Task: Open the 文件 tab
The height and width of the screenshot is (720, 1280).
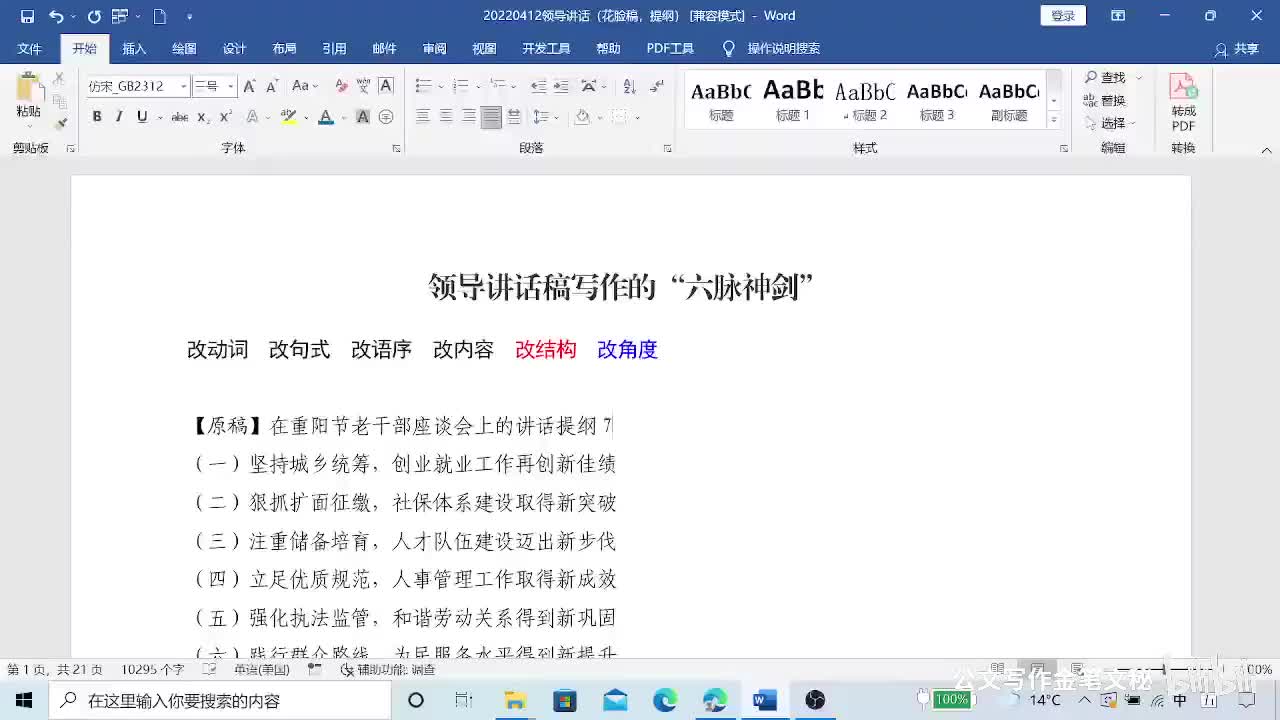Action: click(30, 48)
